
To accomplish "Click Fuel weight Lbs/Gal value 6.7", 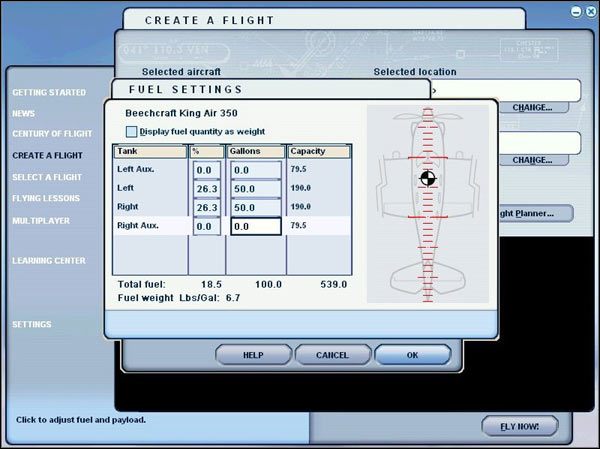I will pos(233,298).
